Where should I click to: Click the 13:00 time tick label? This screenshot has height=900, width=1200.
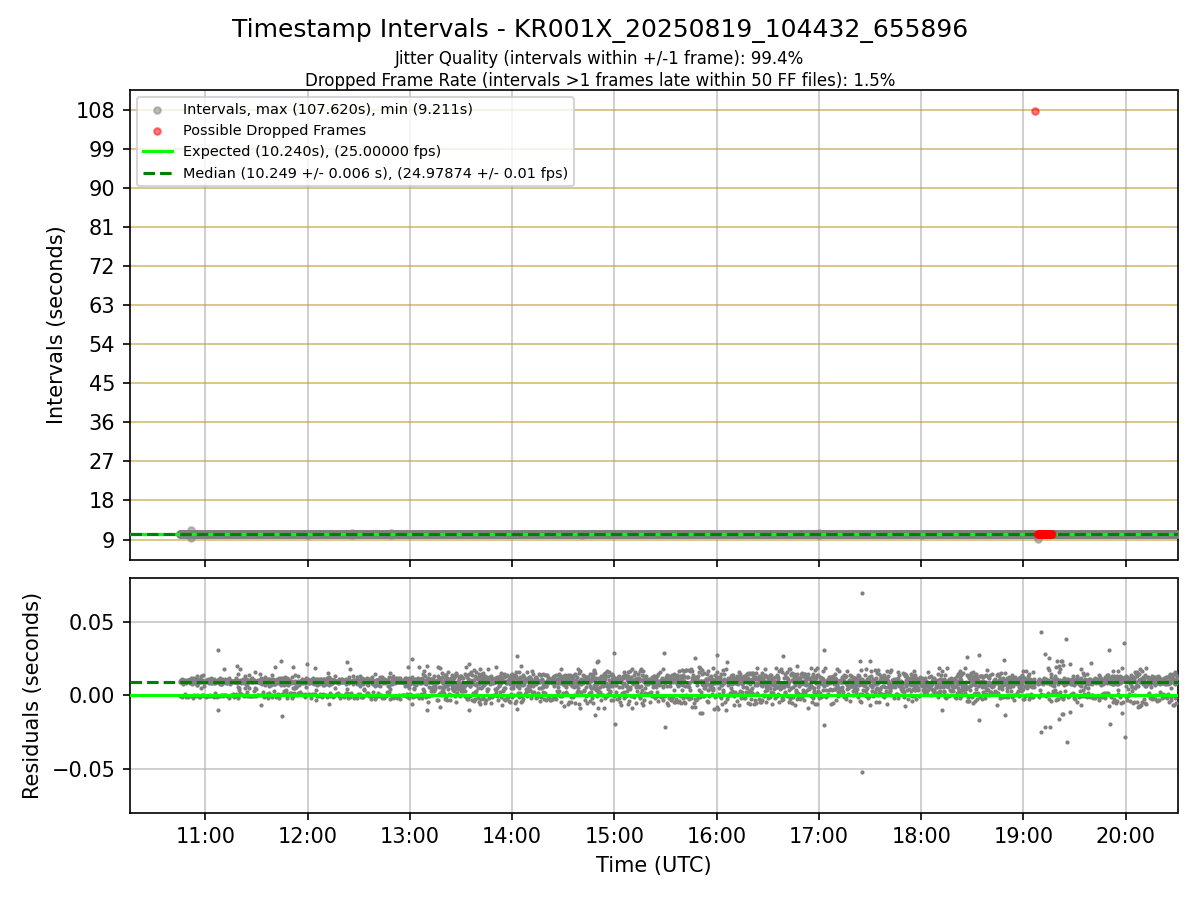tap(410, 835)
